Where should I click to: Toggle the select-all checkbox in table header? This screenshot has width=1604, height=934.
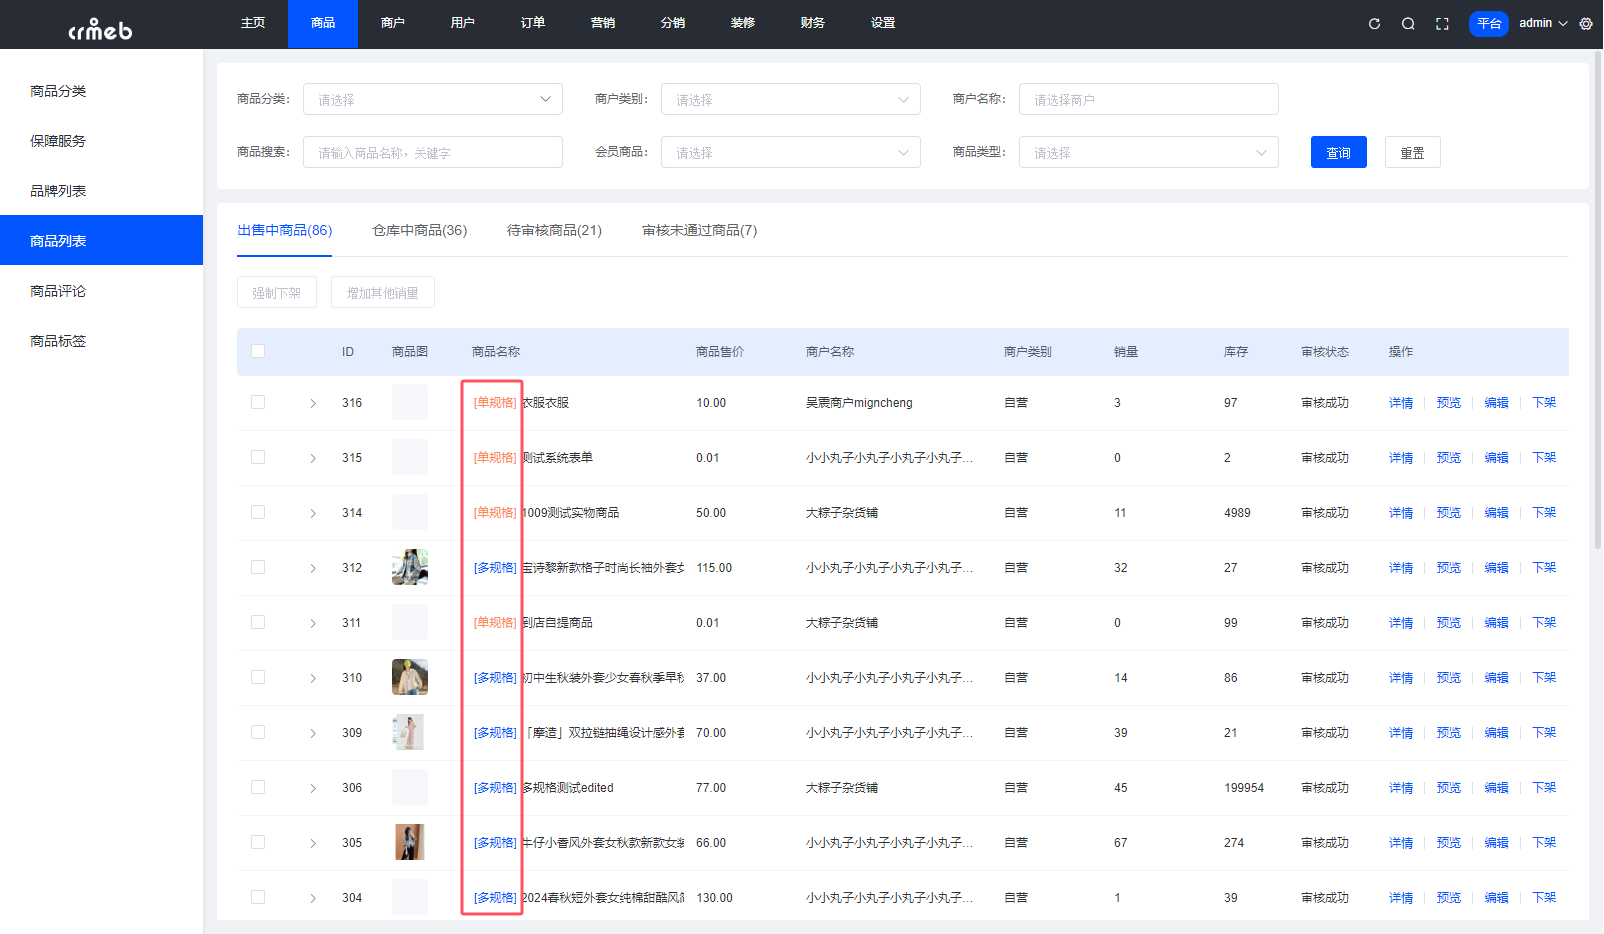coord(258,351)
